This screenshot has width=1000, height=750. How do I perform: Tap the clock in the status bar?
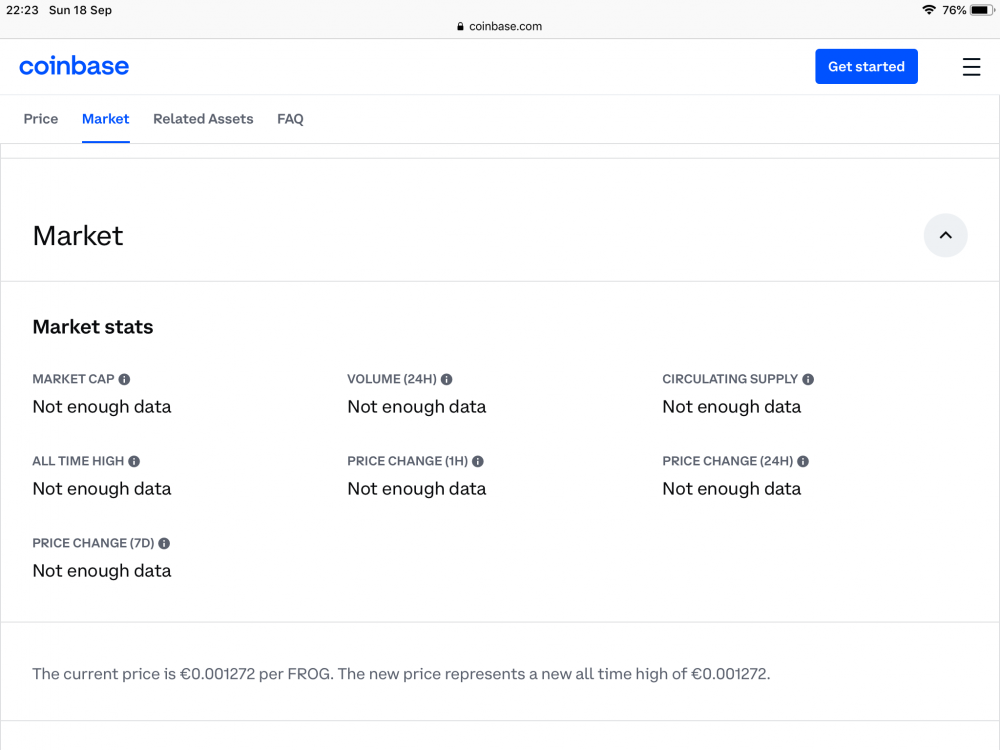[x=22, y=10]
